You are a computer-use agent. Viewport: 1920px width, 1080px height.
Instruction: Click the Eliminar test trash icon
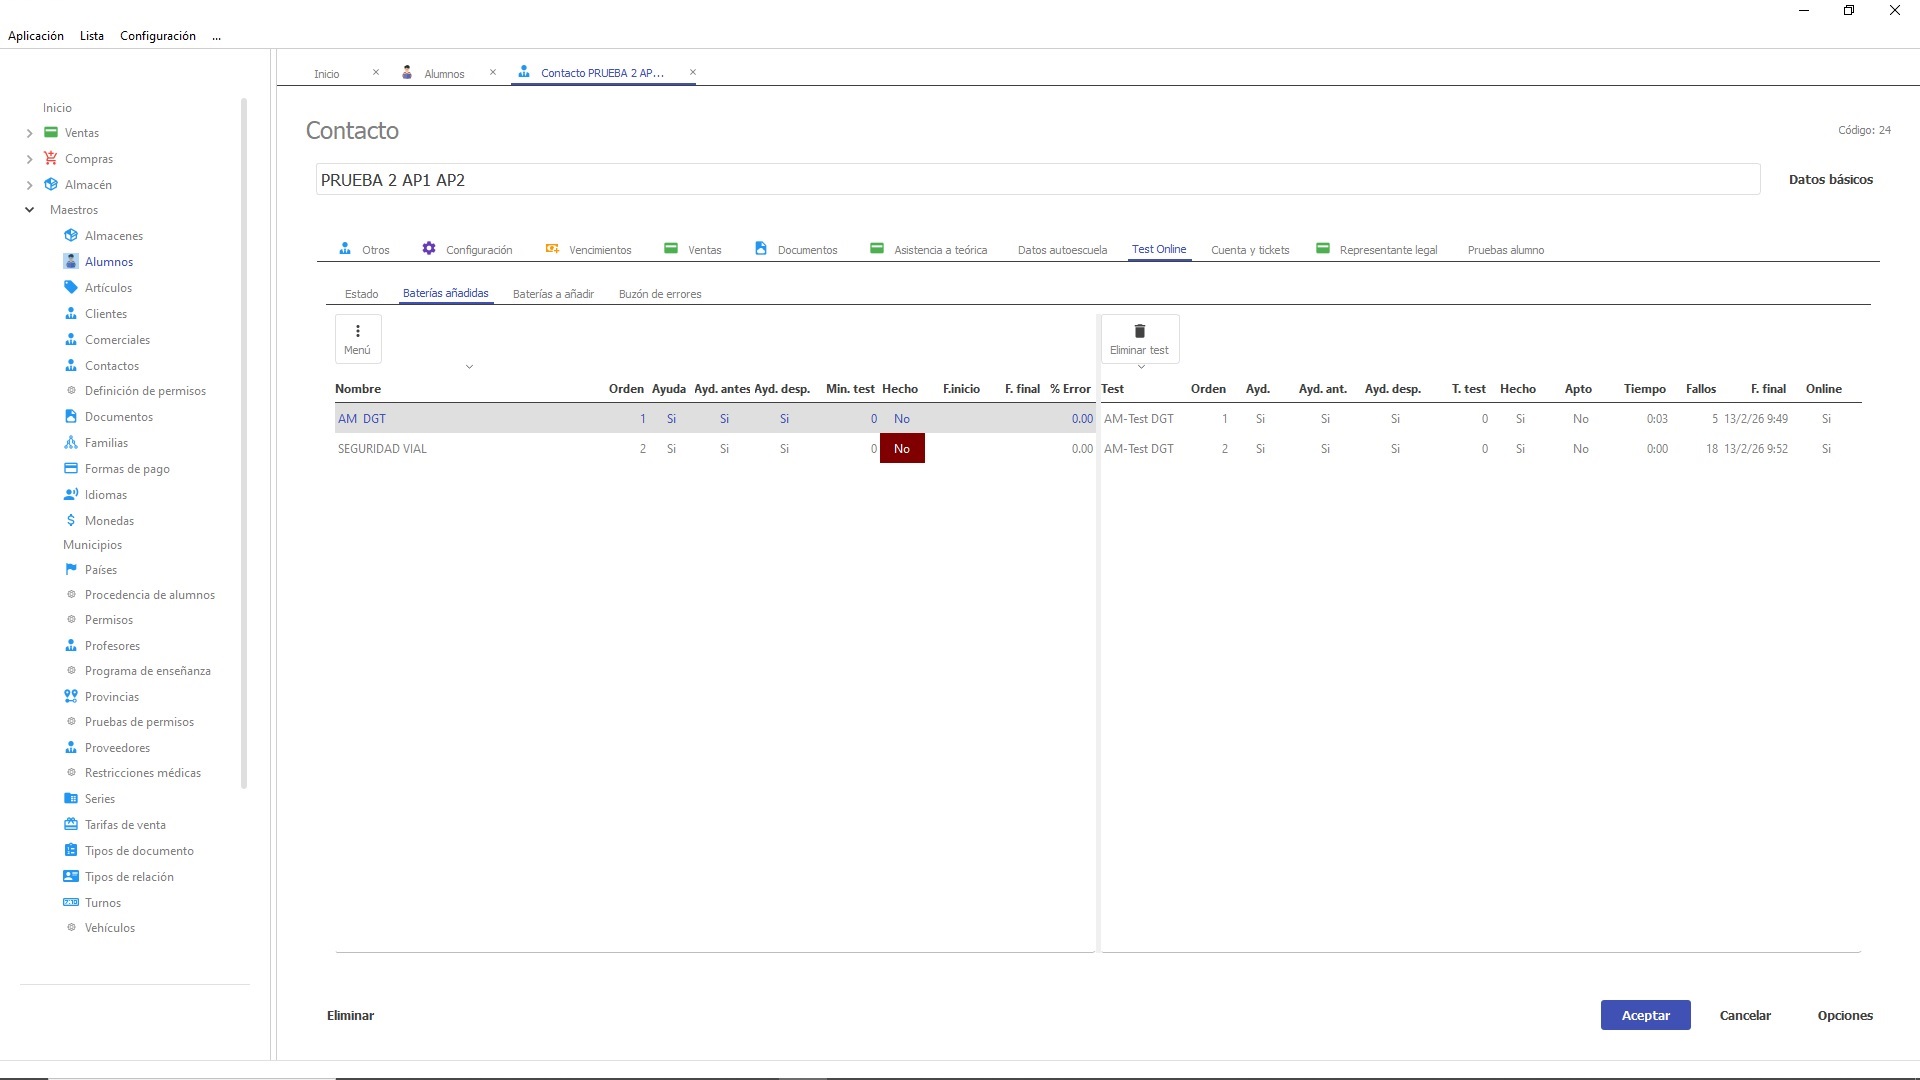[x=1139, y=332]
